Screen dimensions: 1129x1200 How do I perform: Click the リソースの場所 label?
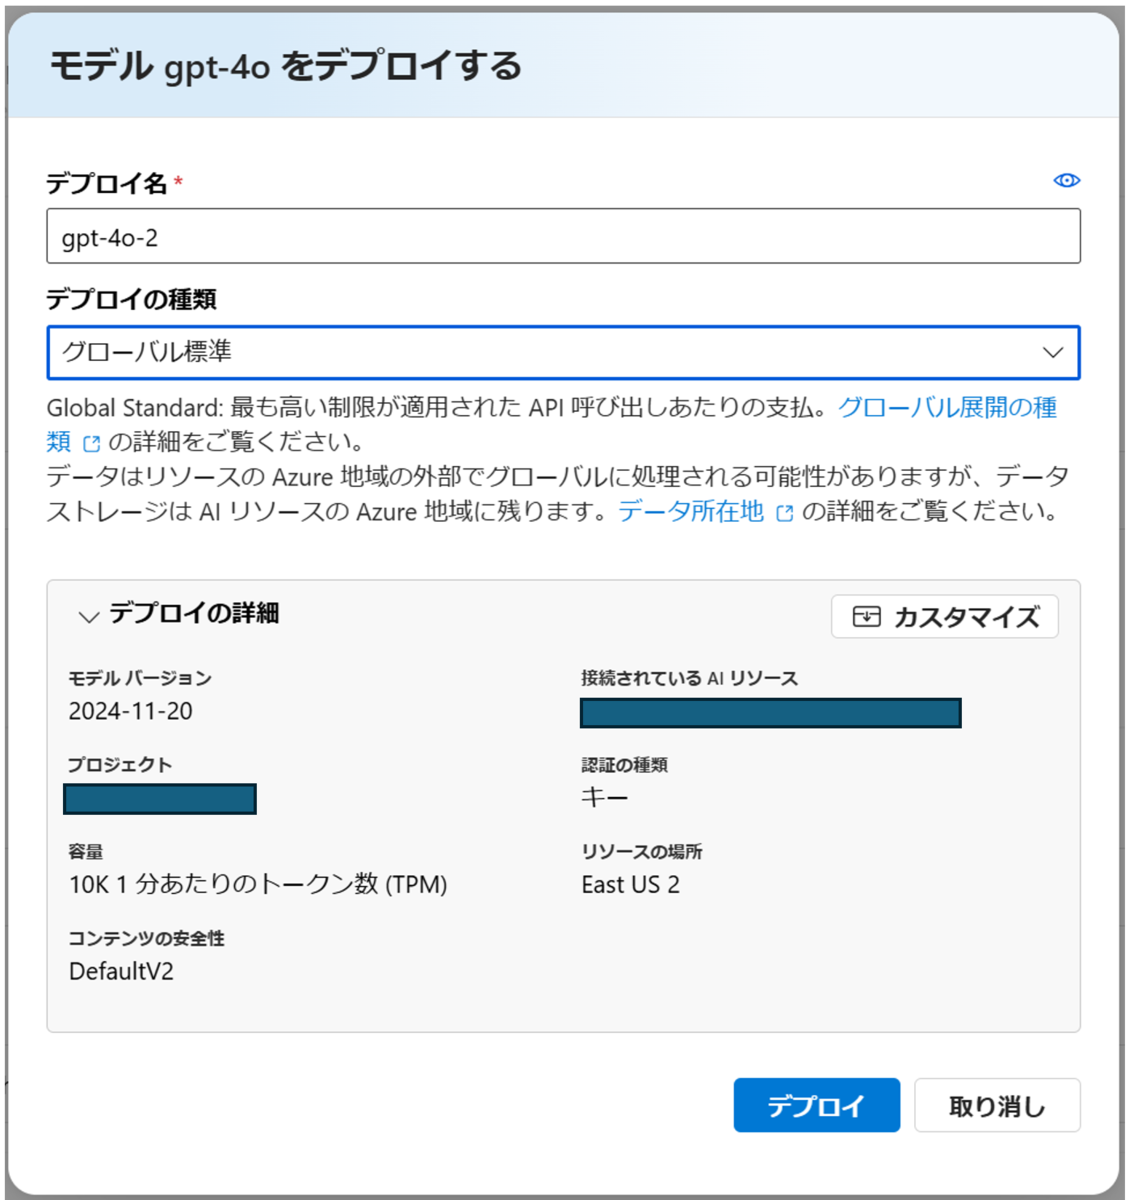pos(642,851)
